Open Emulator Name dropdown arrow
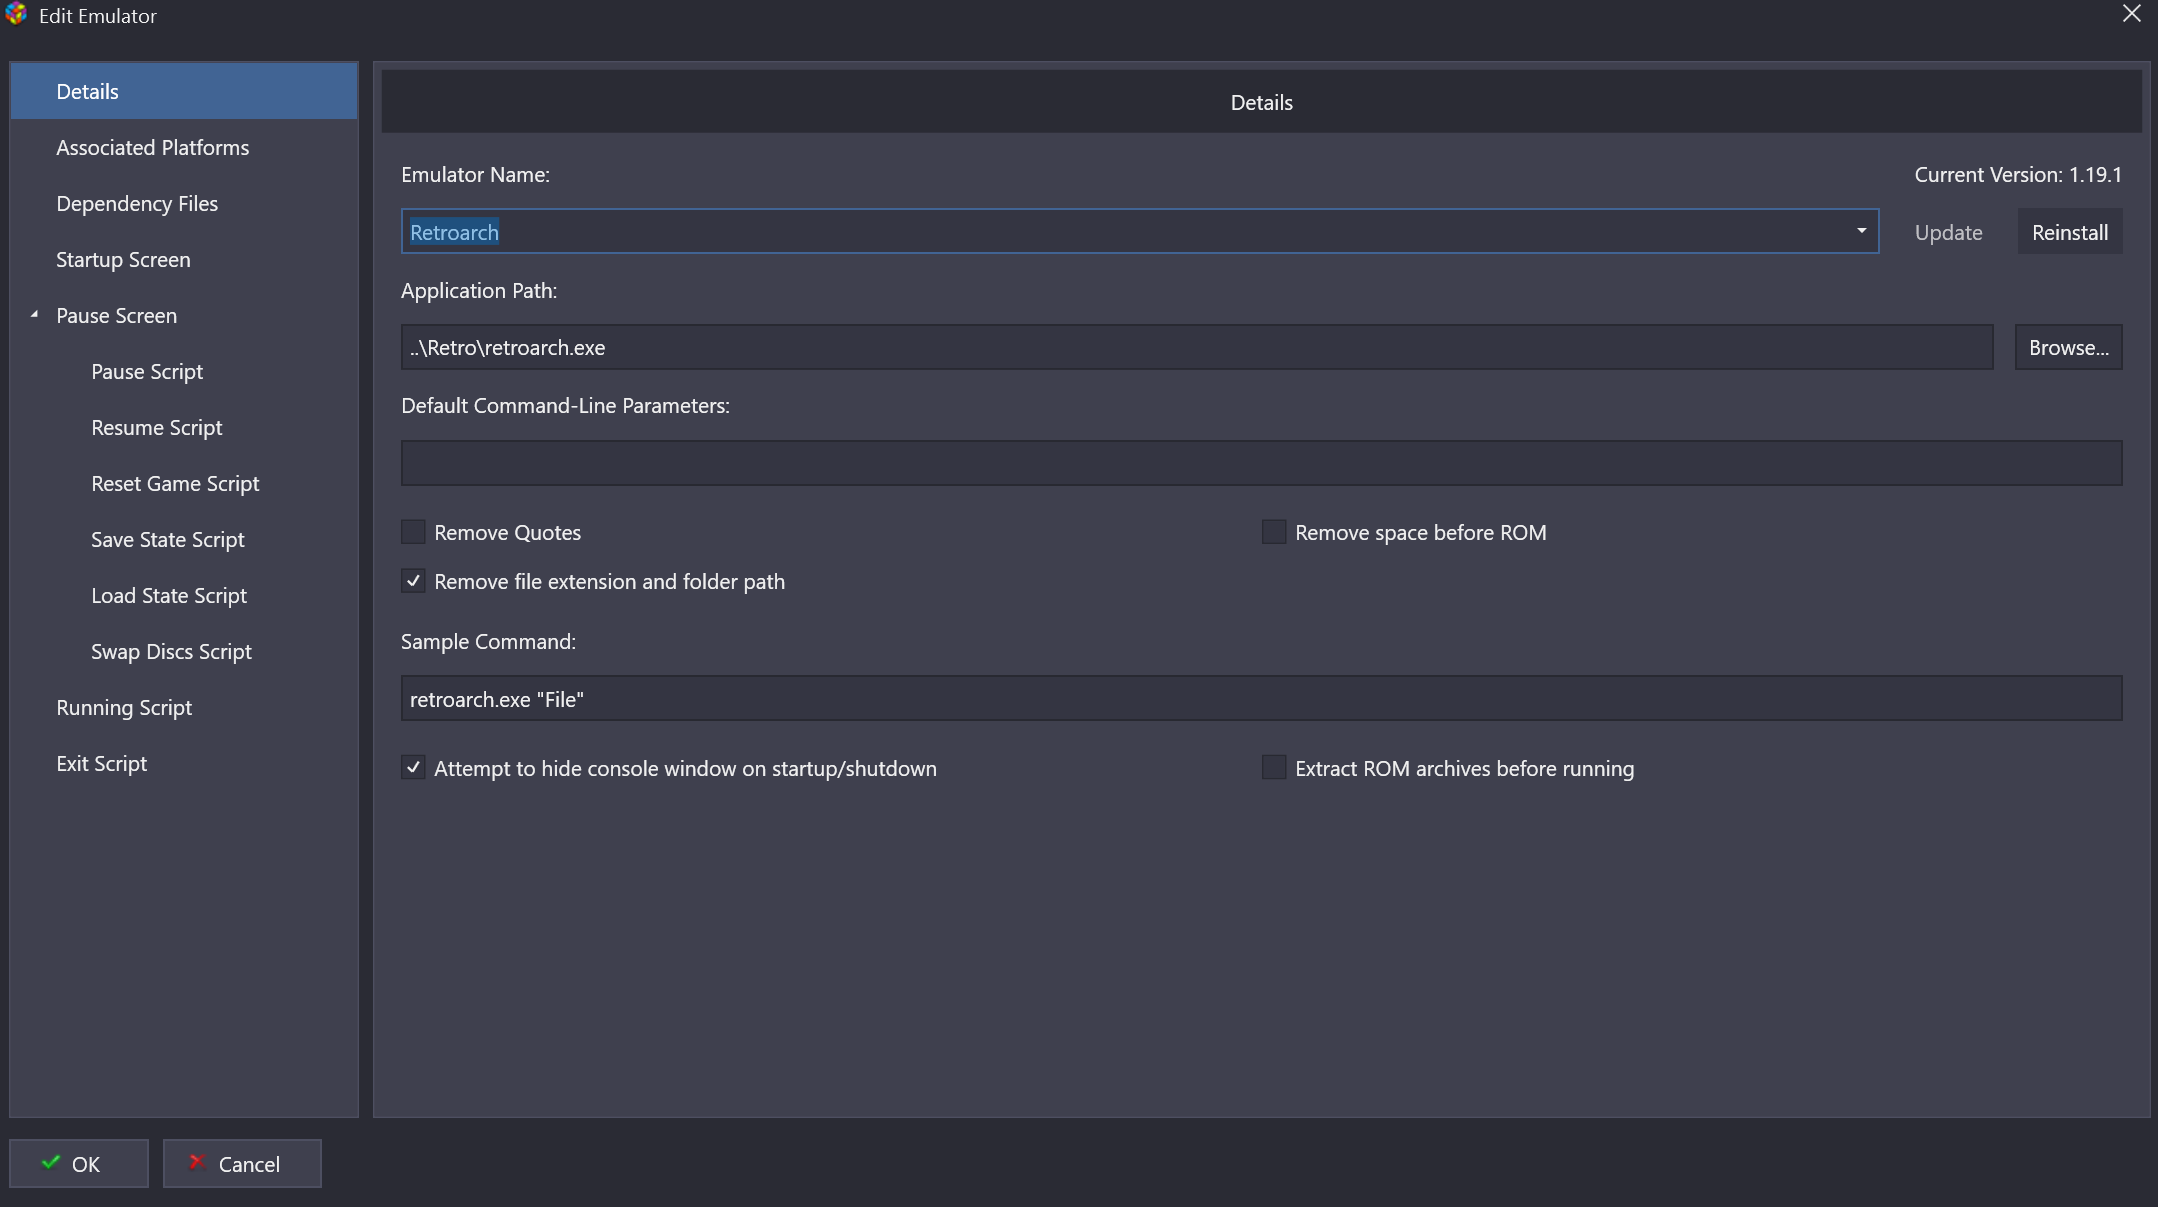Screen dimensions: 2158x1207 click(x=1861, y=231)
